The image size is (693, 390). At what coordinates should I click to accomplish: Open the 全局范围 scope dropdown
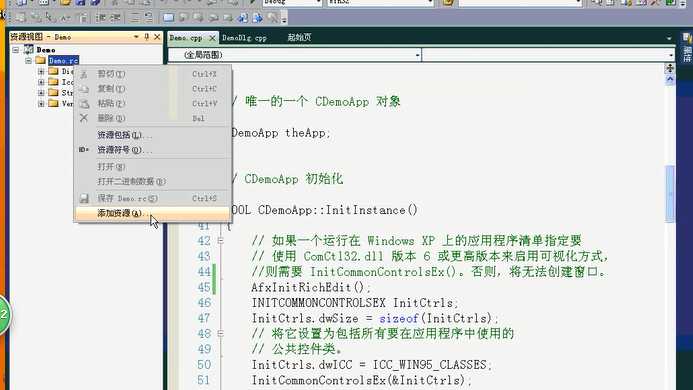417,55
